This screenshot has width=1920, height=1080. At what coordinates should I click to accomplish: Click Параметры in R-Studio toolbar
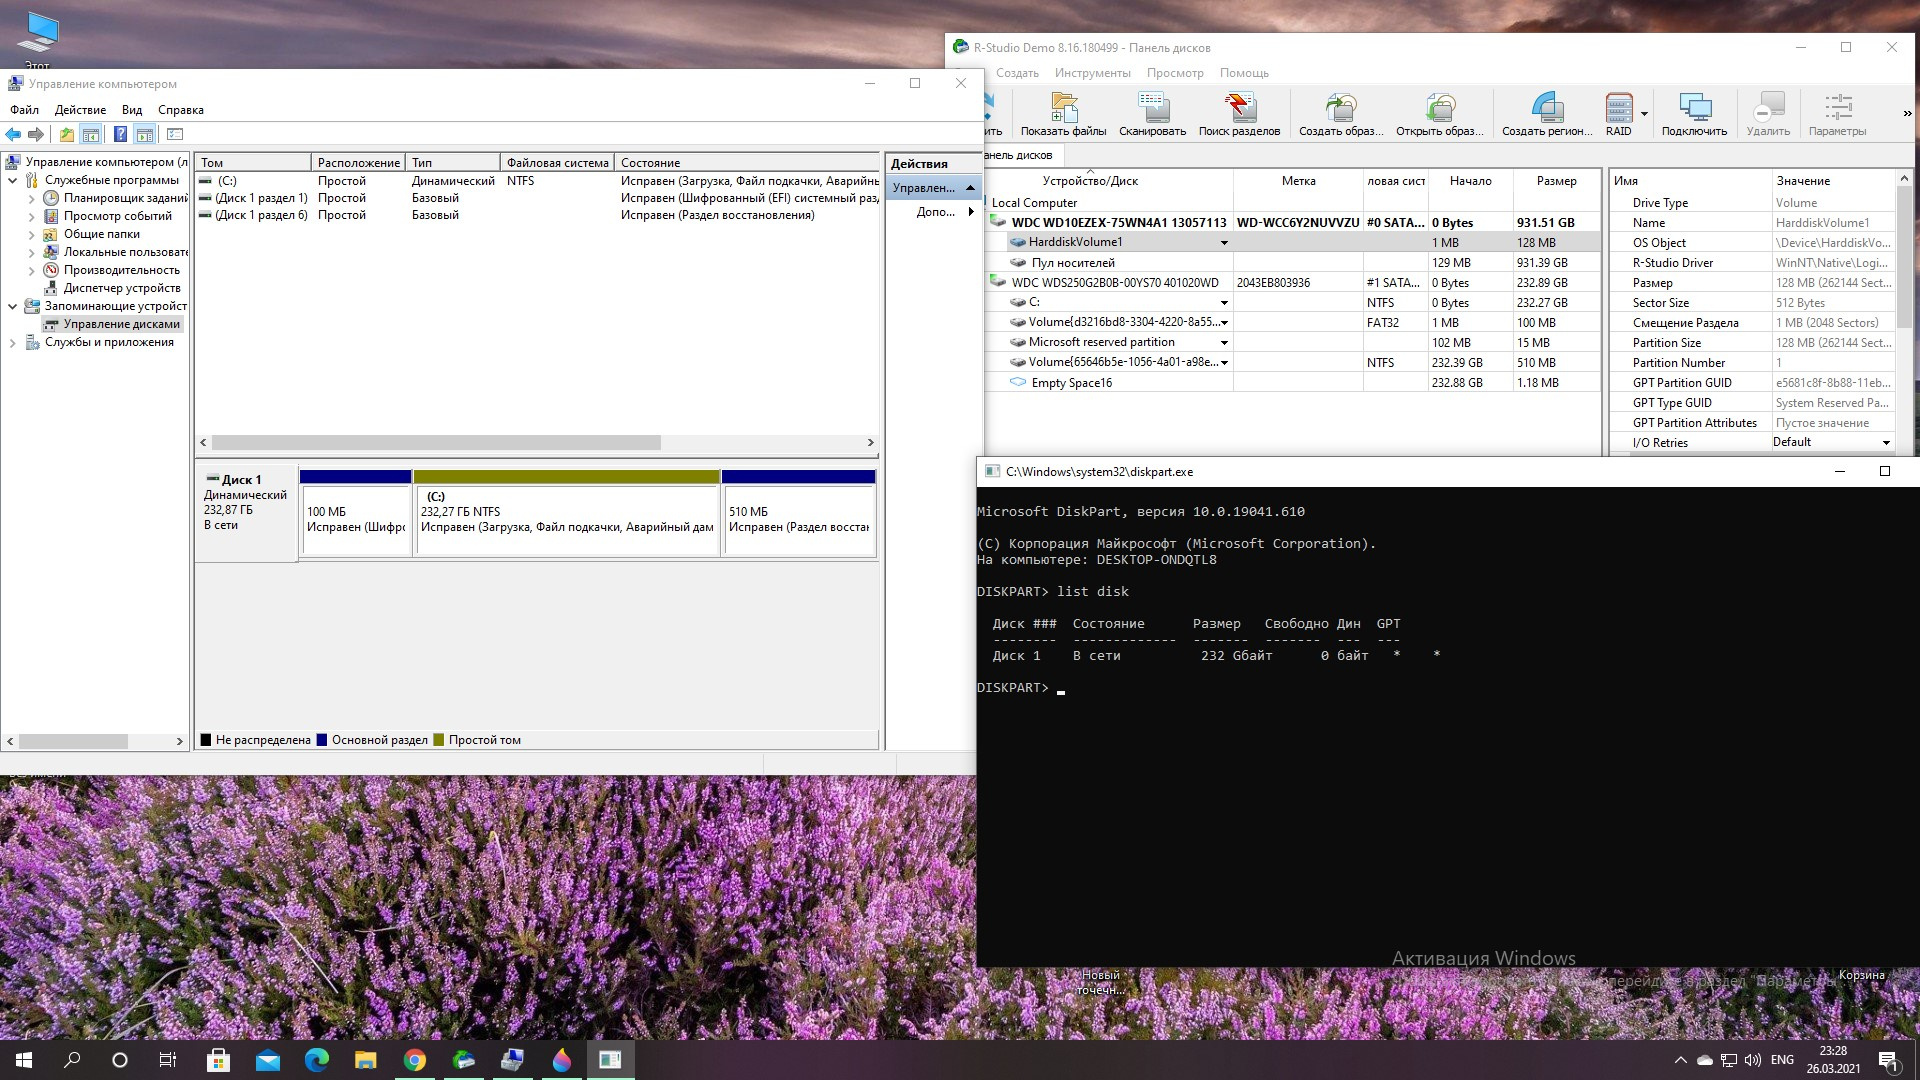coord(1837,114)
